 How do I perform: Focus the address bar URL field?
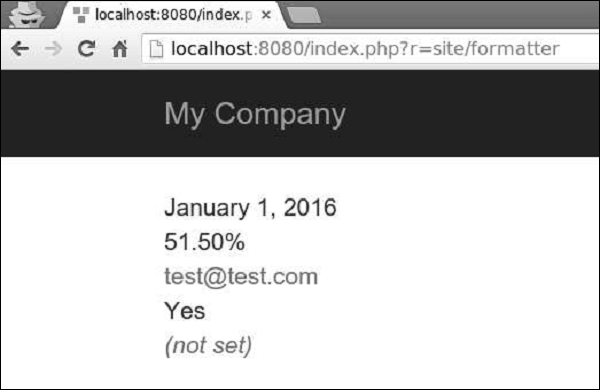[x=370, y=49]
